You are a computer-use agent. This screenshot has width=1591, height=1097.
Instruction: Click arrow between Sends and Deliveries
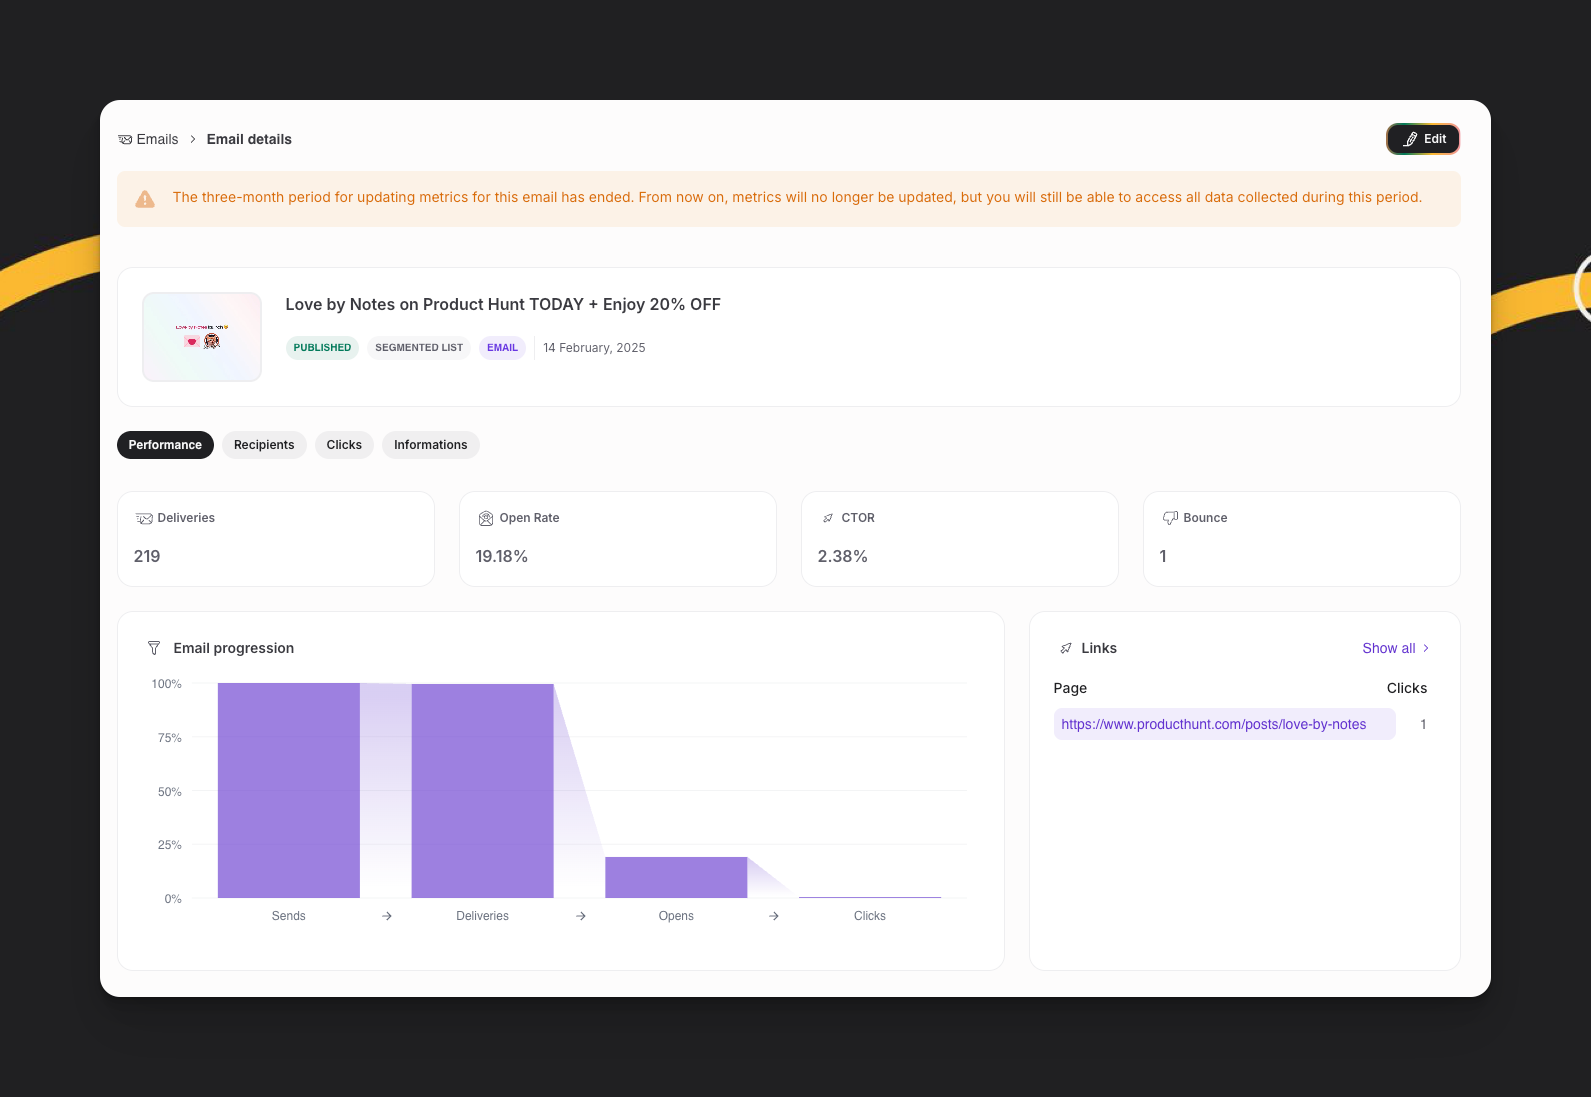[387, 916]
